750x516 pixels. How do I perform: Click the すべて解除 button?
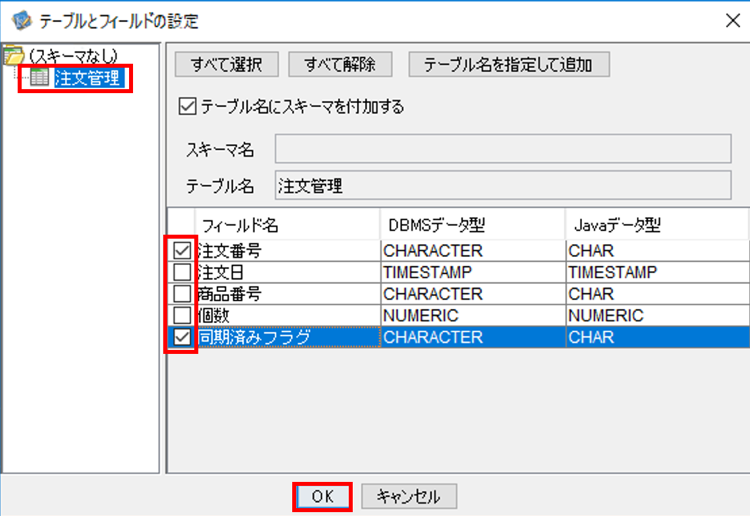(340, 64)
